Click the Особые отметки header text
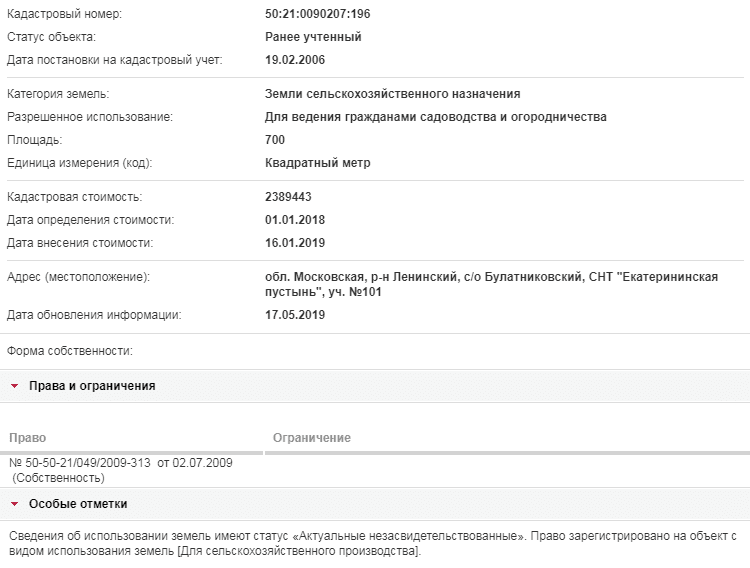The width and height of the screenshot is (750, 568). pyautogui.click(x=78, y=504)
